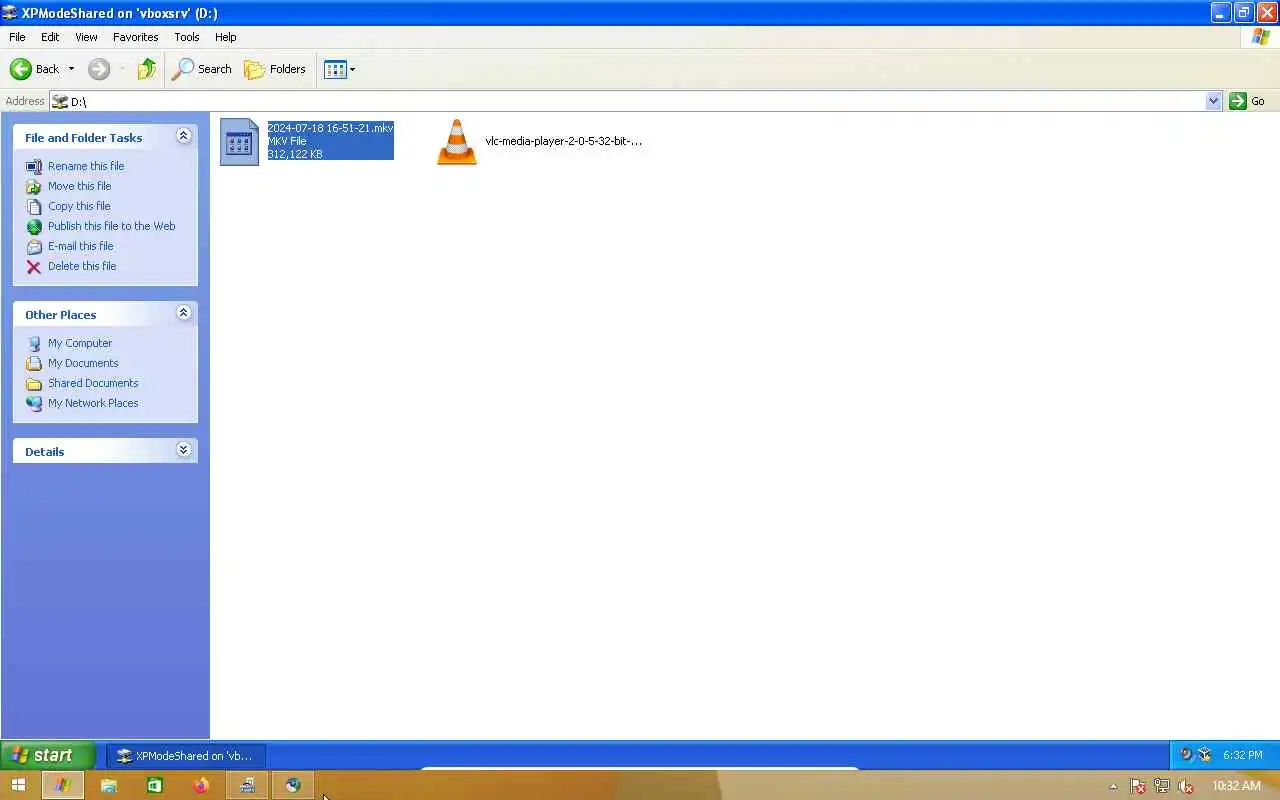The width and height of the screenshot is (1280, 800).
Task: Click the host network tray icon
Action: tap(1161, 787)
